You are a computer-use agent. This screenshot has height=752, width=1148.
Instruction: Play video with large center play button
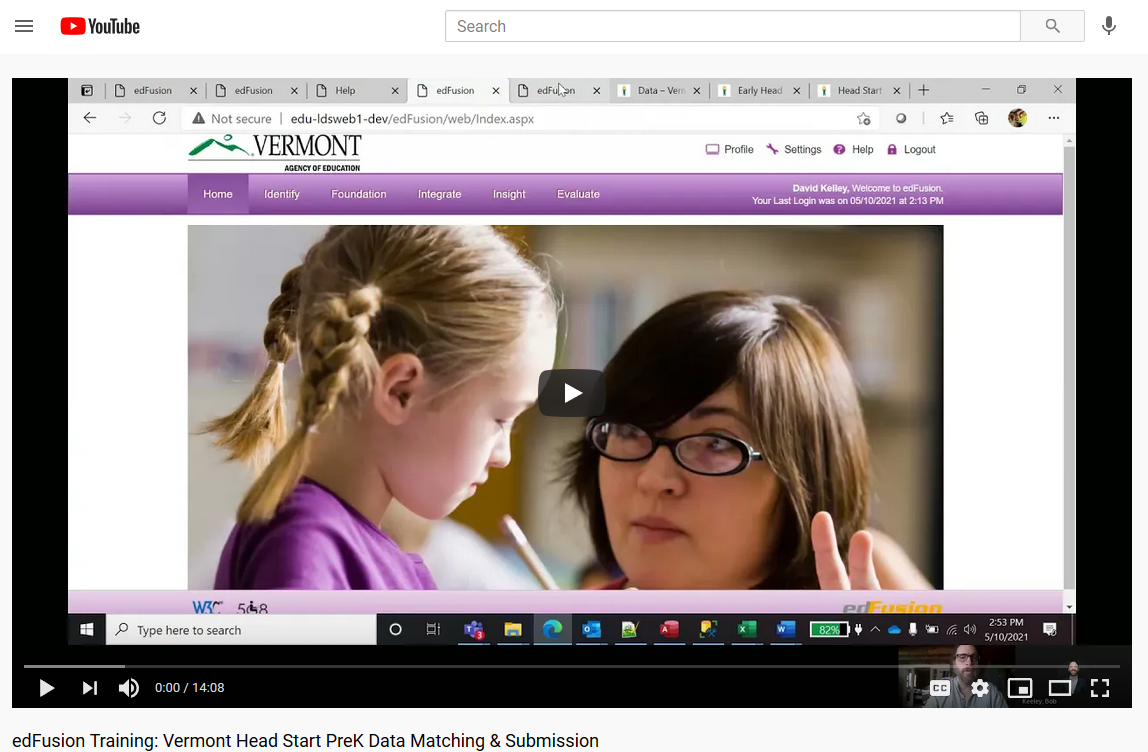[572, 393]
